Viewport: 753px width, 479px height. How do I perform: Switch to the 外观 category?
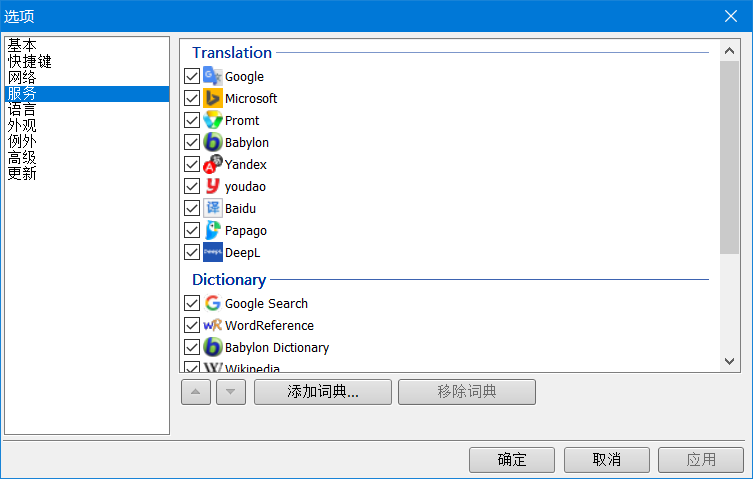(x=87, y=125)
